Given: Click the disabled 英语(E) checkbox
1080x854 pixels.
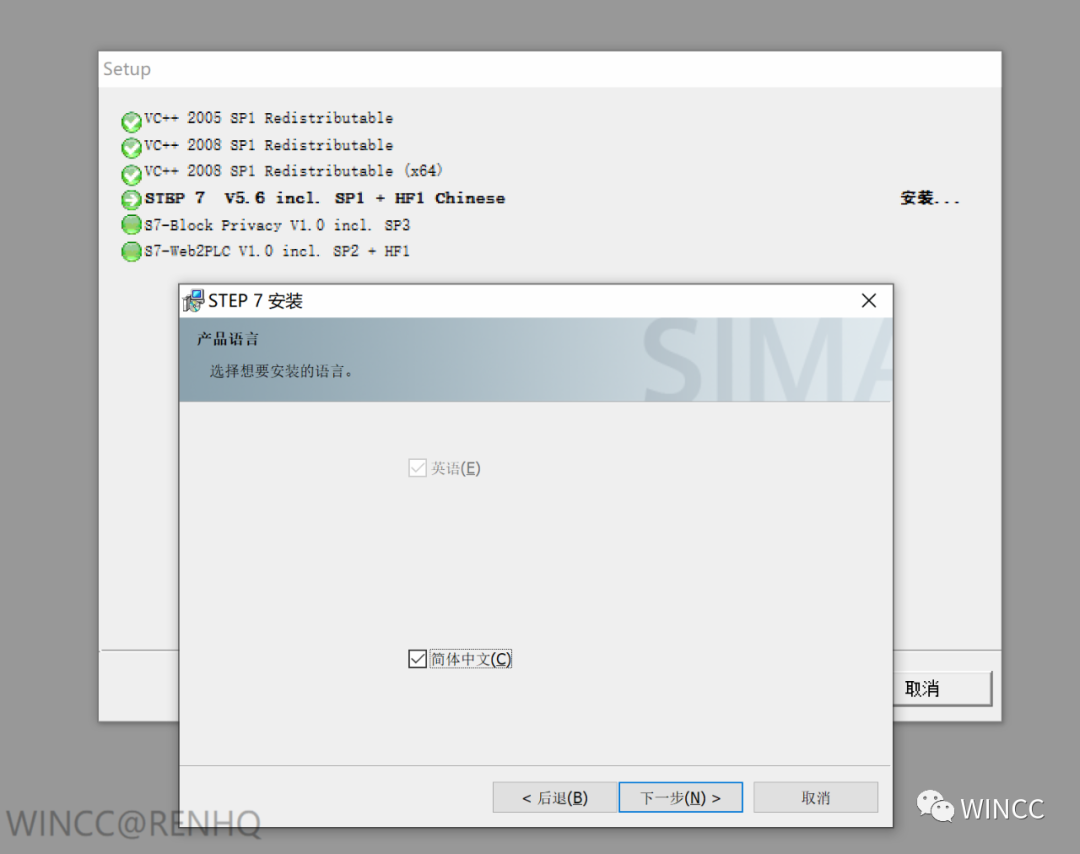Looking at the screenshot, I should coord(417,468).
